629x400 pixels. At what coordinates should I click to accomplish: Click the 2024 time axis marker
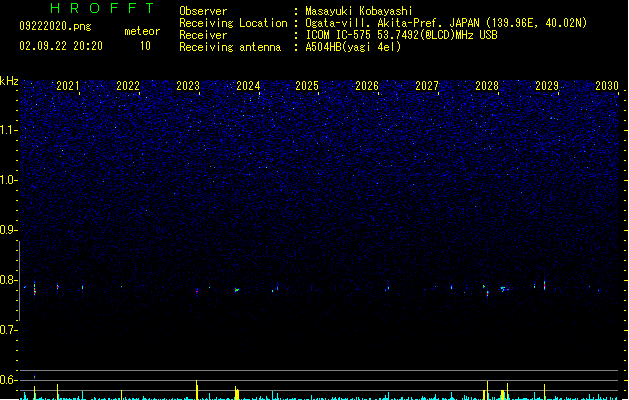(x=248, y=86)
